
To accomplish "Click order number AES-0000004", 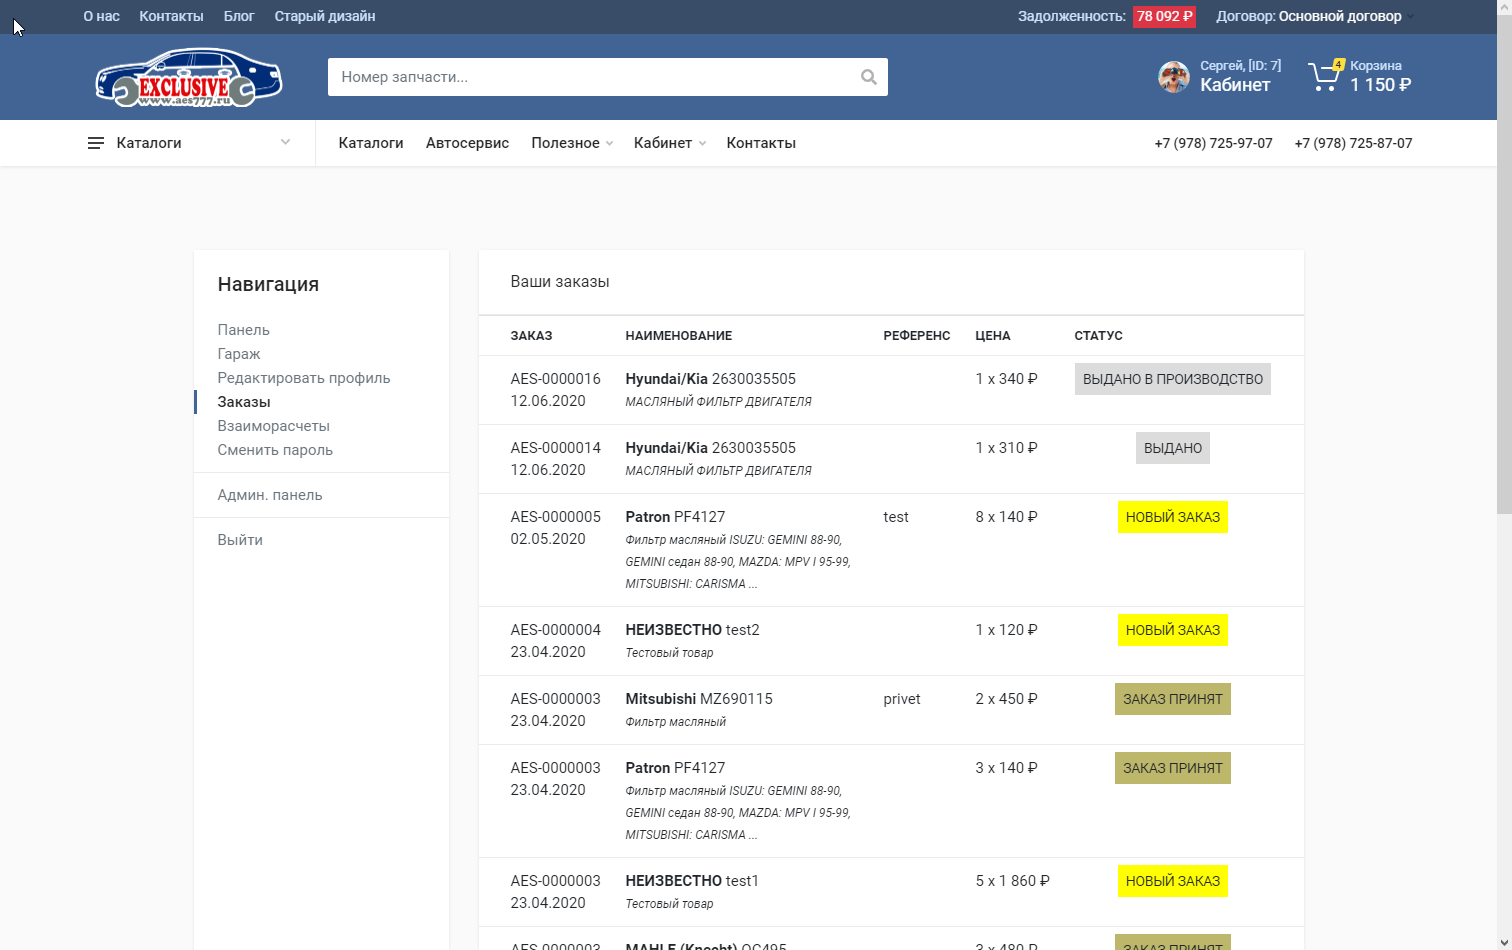I will click(555, 630).
